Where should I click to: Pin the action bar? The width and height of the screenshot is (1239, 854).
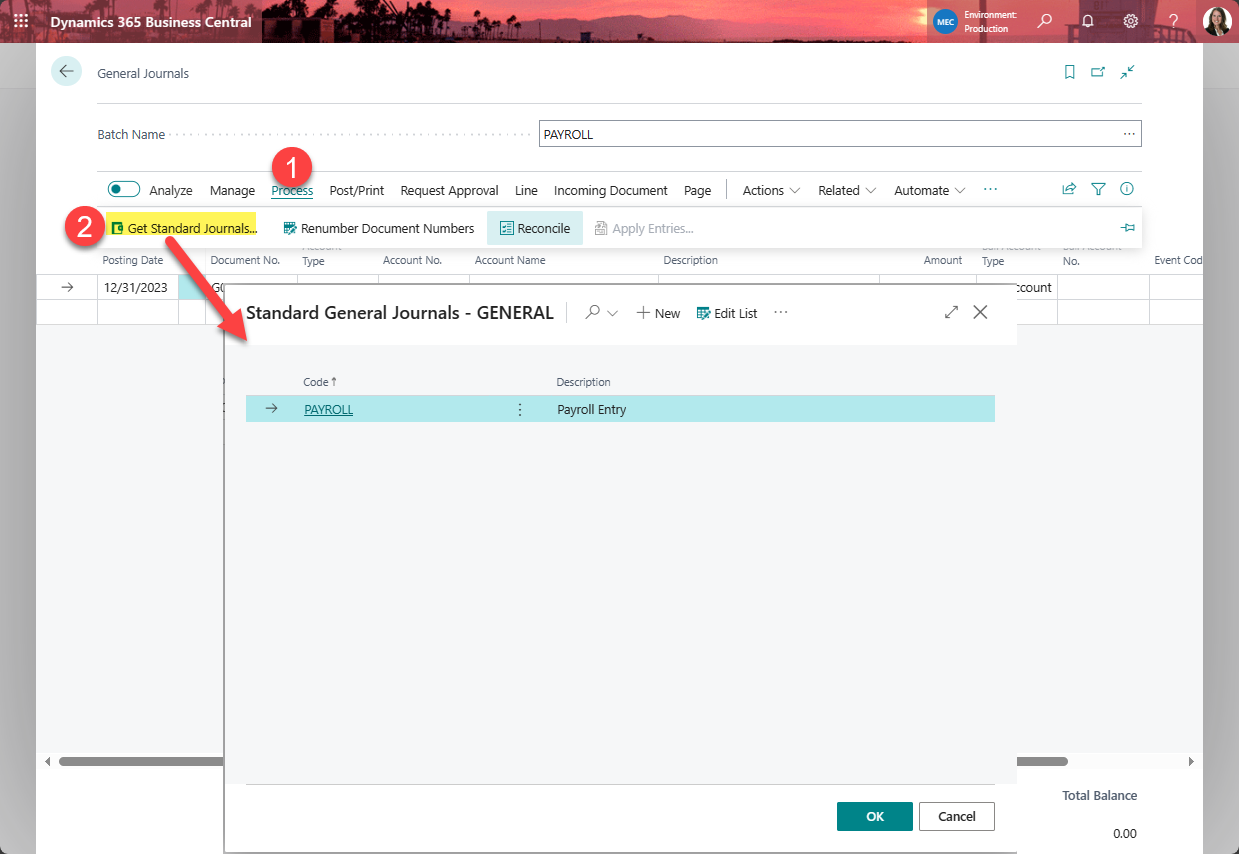1128,228
